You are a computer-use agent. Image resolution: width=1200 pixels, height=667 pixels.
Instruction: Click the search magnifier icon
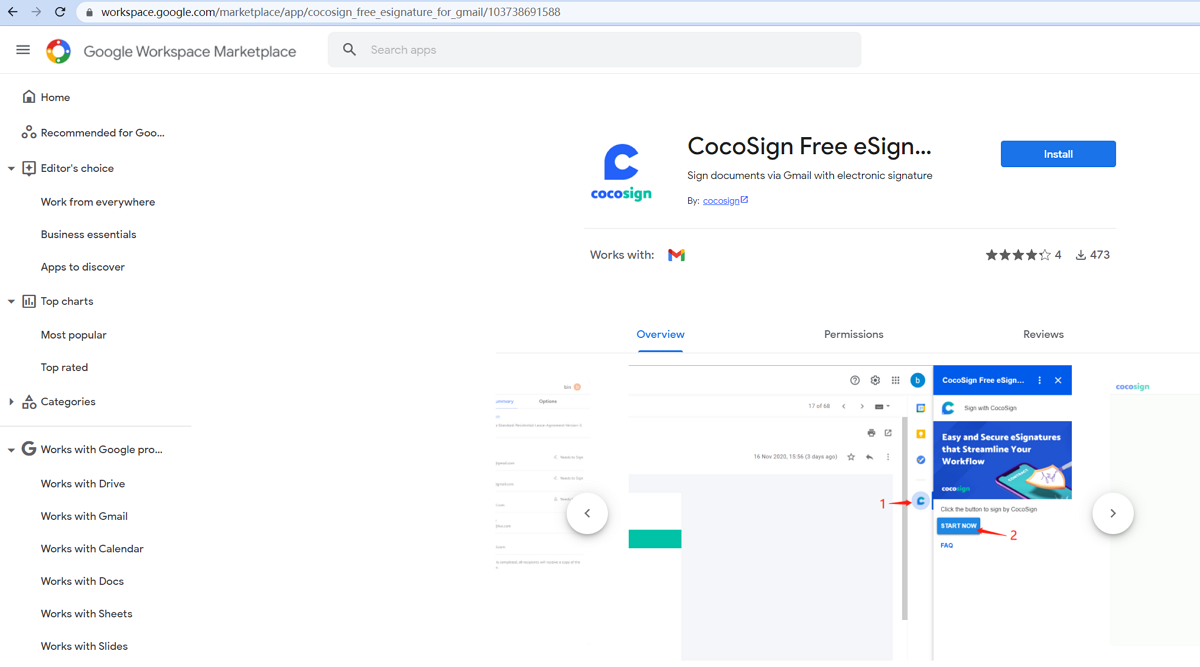pyautogui.click(x=349, y=50)
